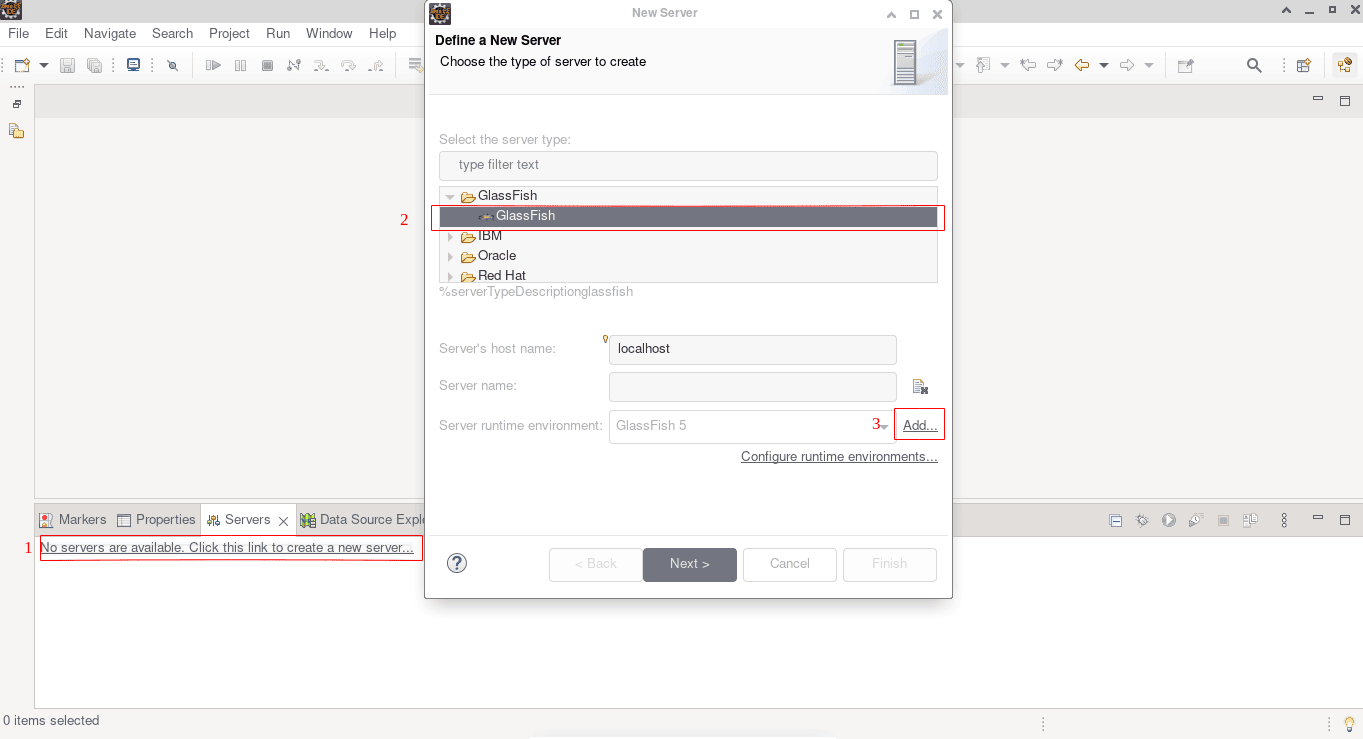Click the Server's host name field
This screenshot has height=739, width=1363.
tap(753, 349)
